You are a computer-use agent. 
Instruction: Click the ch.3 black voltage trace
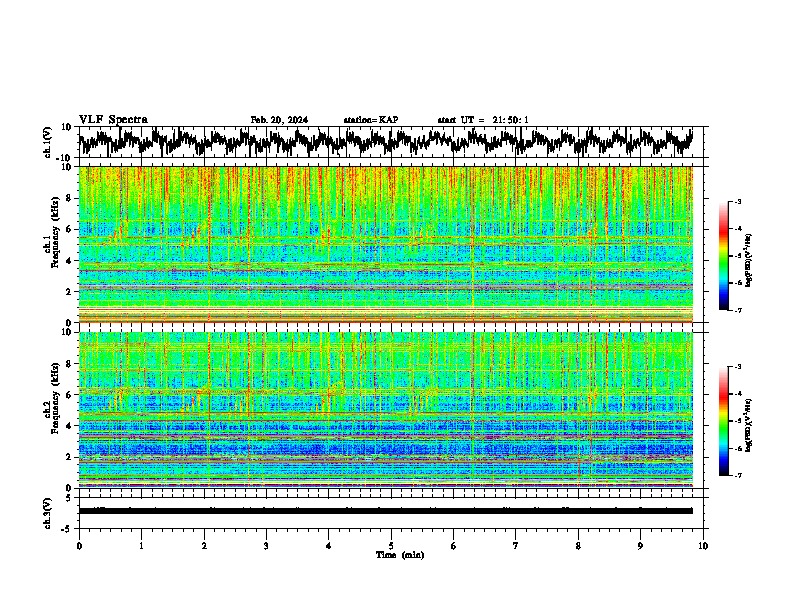(385, 511)
